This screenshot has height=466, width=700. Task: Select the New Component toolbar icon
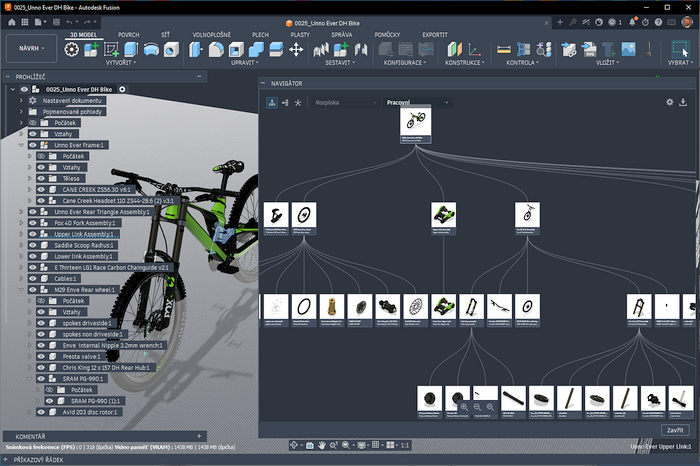click(91, 49)
